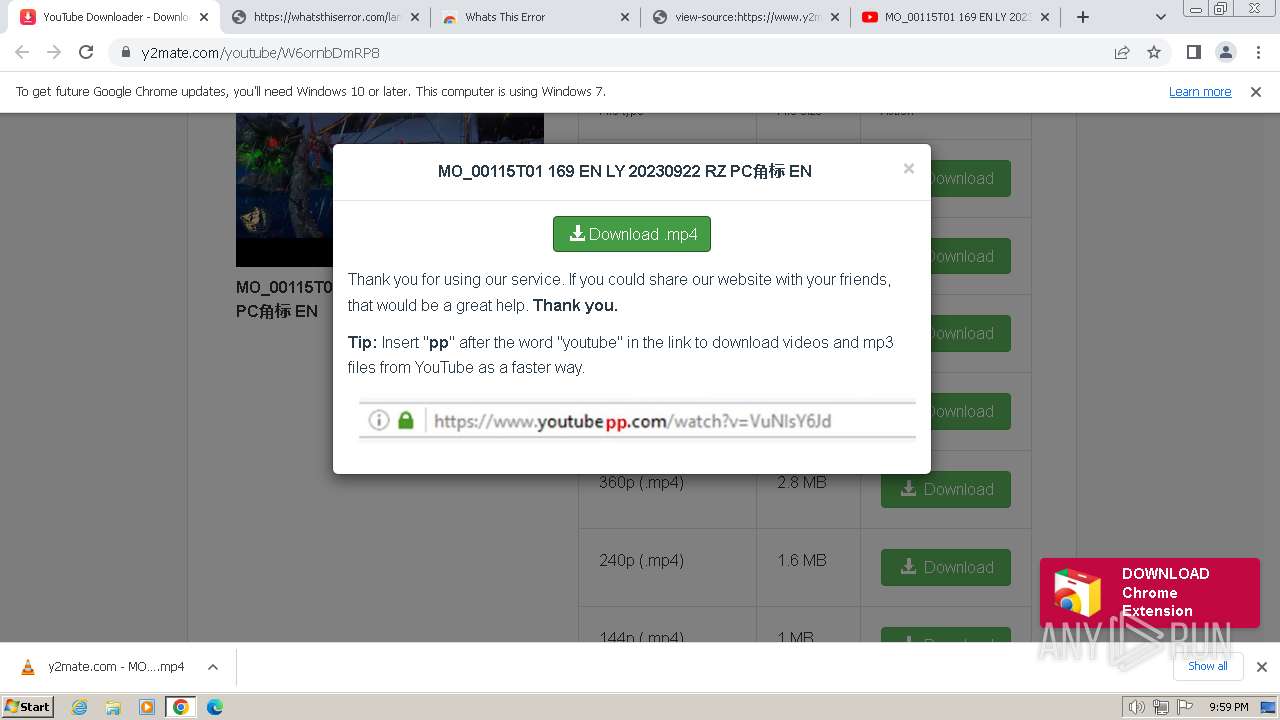This screenshot has height=720, width=1280.
Task: Click Download button for 240p .mp4
Action: [945, 567]
